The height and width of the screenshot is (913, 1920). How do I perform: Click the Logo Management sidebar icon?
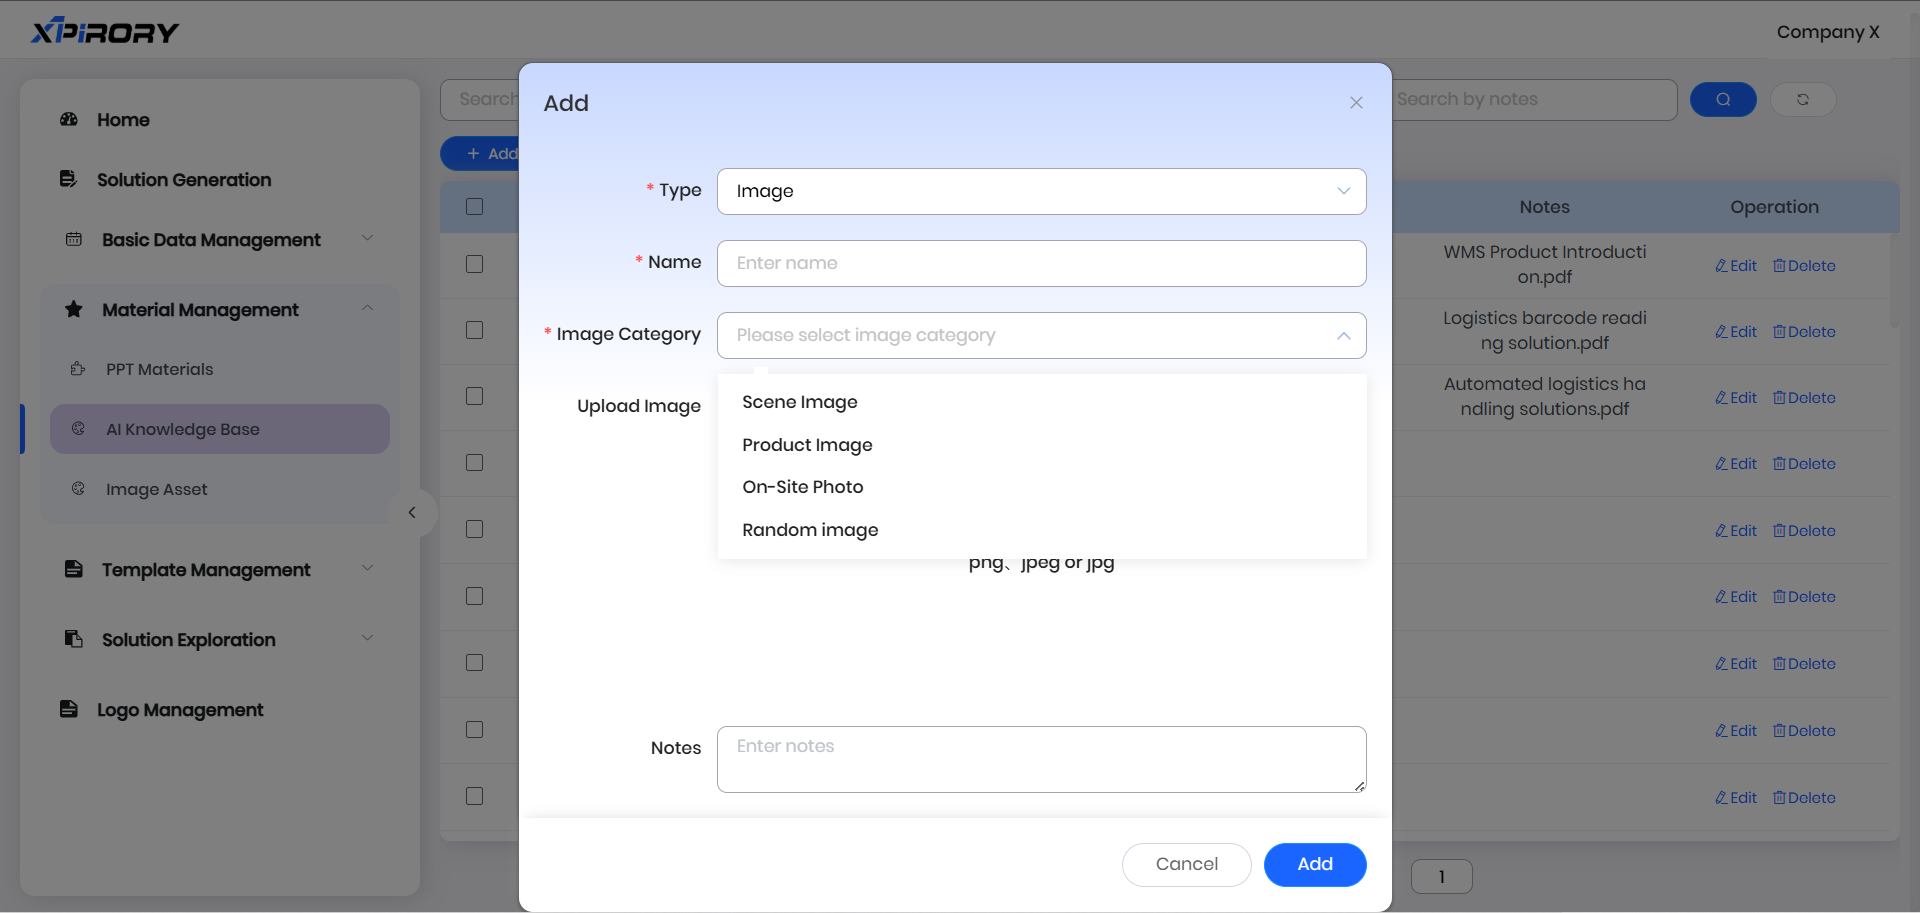click(69, 710)
